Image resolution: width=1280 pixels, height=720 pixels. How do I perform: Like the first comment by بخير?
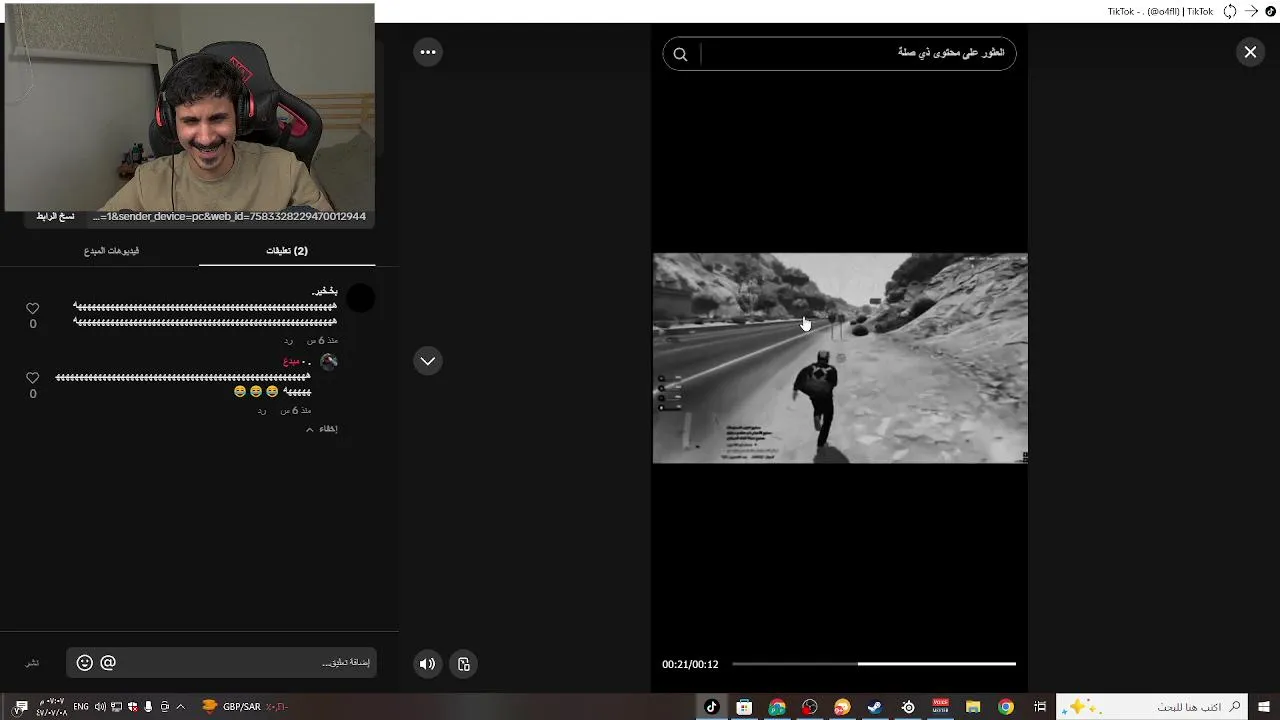click(x=33, y=309)
